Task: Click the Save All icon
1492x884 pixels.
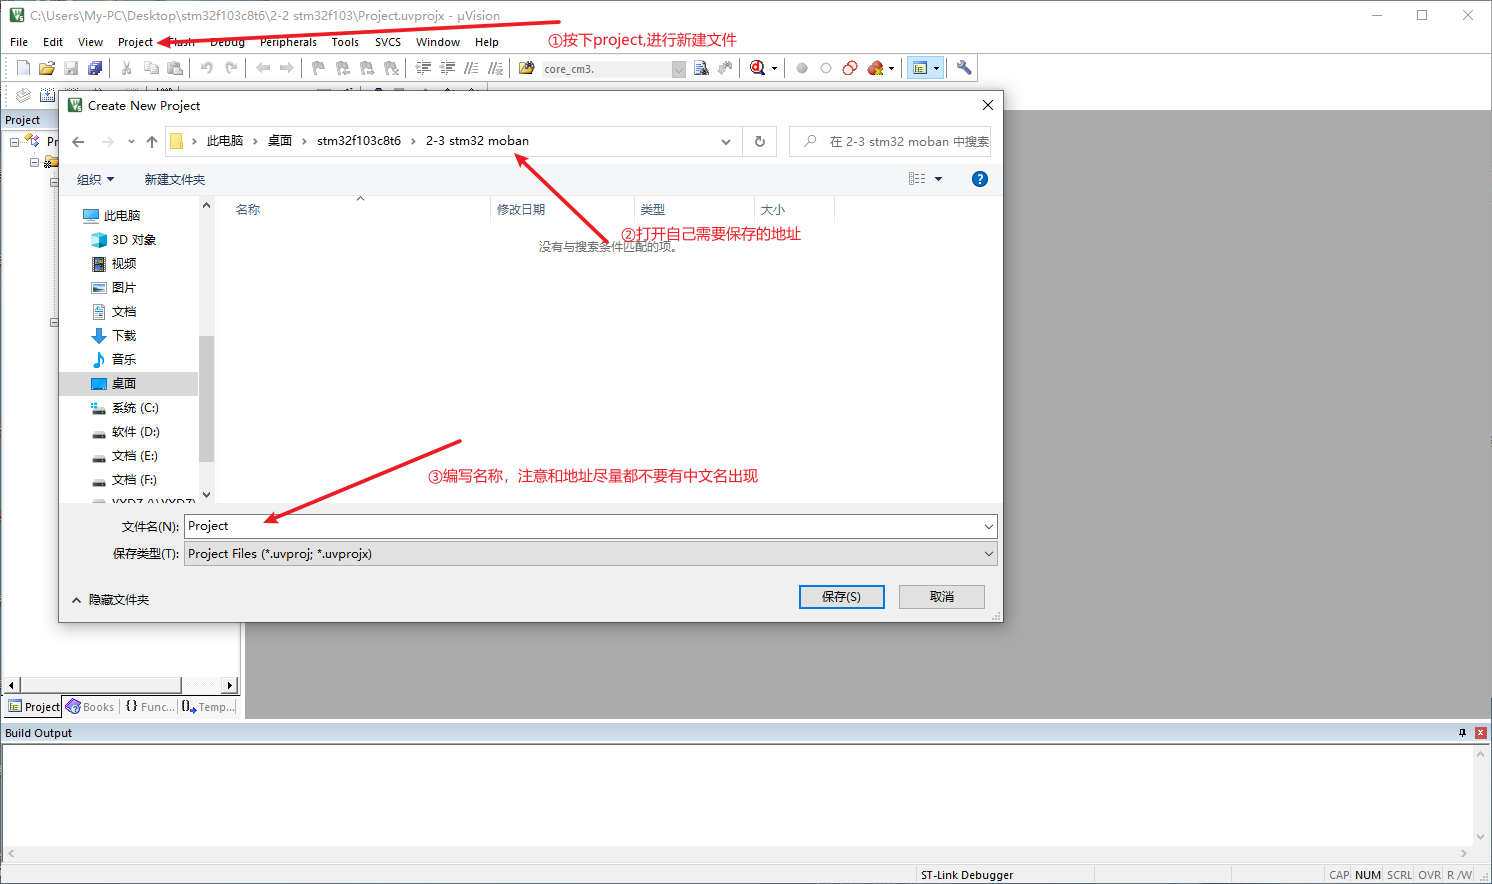Action: tap(95, 68)
